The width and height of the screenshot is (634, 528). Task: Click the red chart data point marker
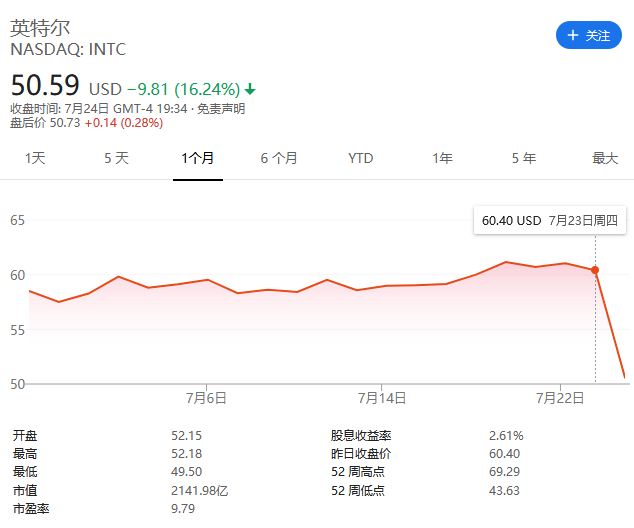595,270
